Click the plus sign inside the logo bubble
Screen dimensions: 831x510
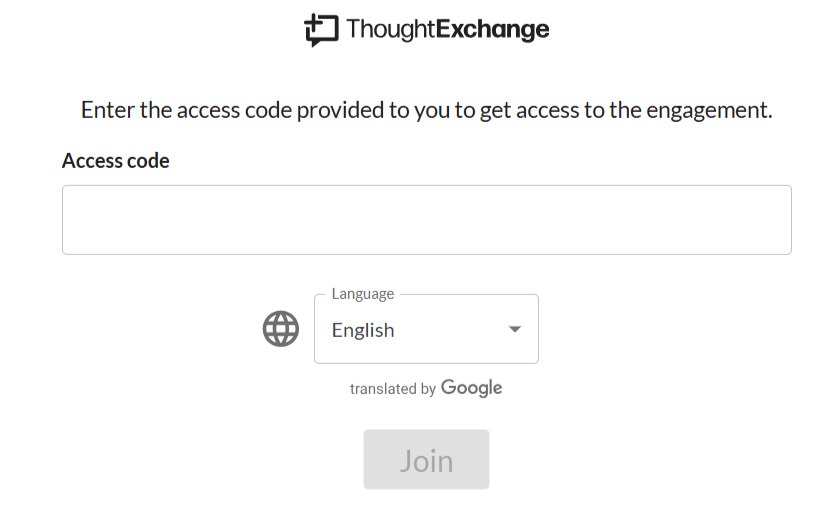pyautogui.click(x=313, y=23)
